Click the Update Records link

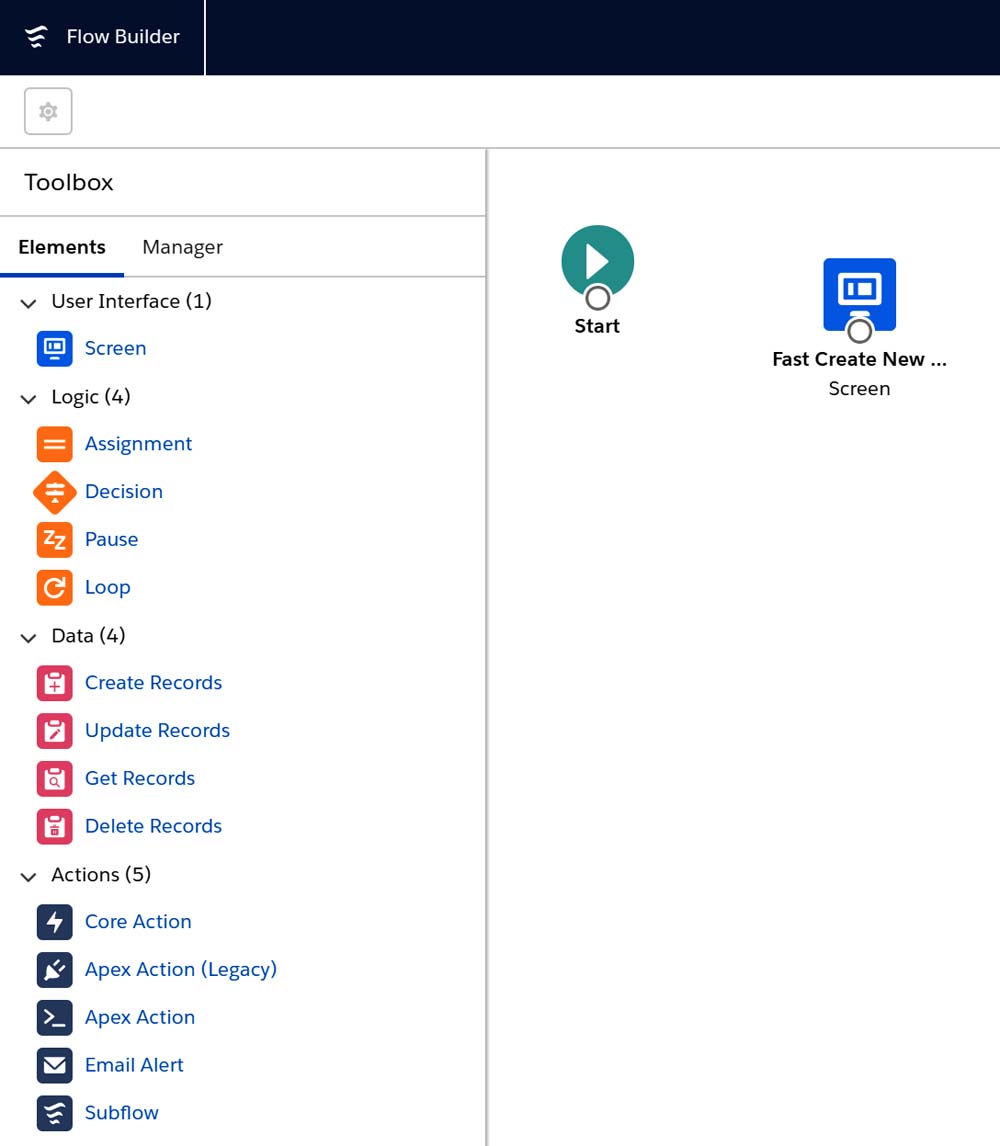157,731
